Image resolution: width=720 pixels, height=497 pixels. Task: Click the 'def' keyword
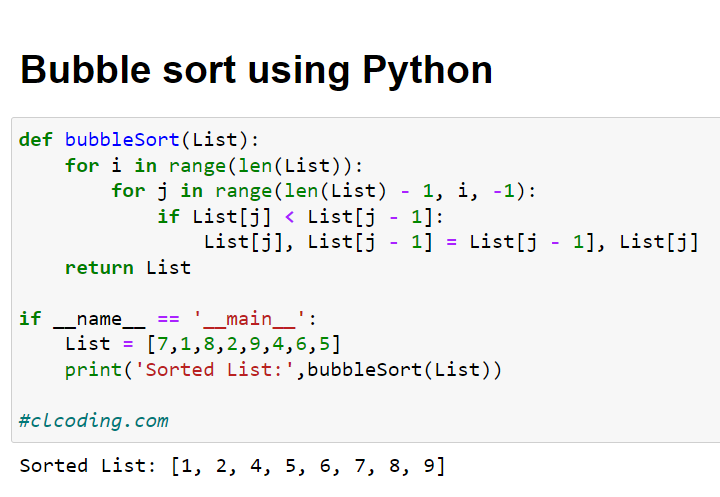[36, 139]
